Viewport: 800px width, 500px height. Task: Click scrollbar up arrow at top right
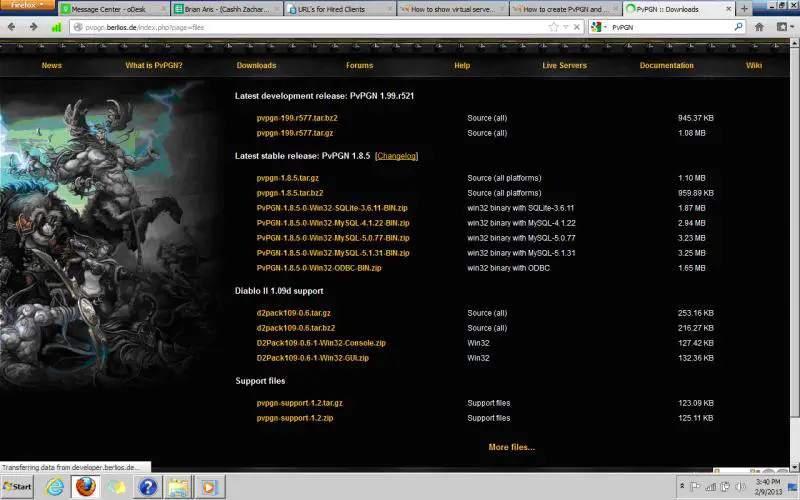(794, 43)
